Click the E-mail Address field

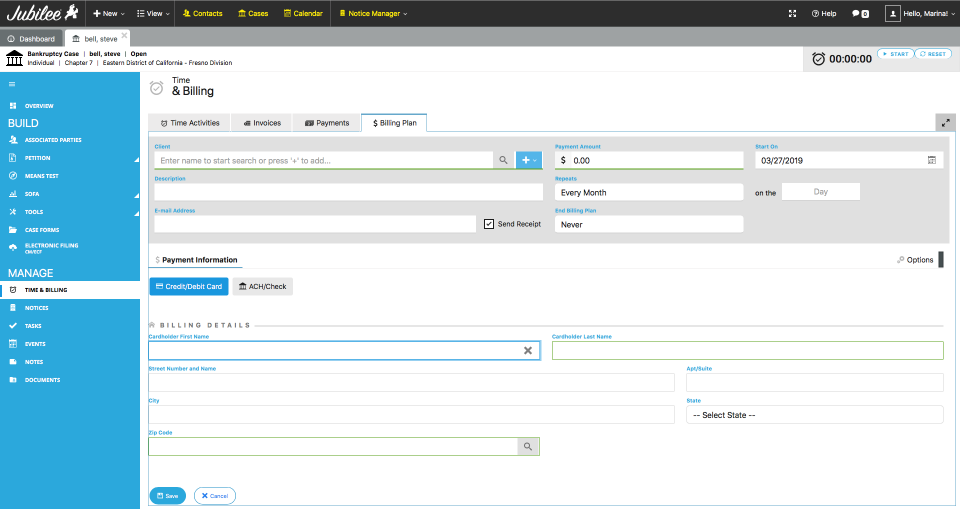(x=315, y=224)
